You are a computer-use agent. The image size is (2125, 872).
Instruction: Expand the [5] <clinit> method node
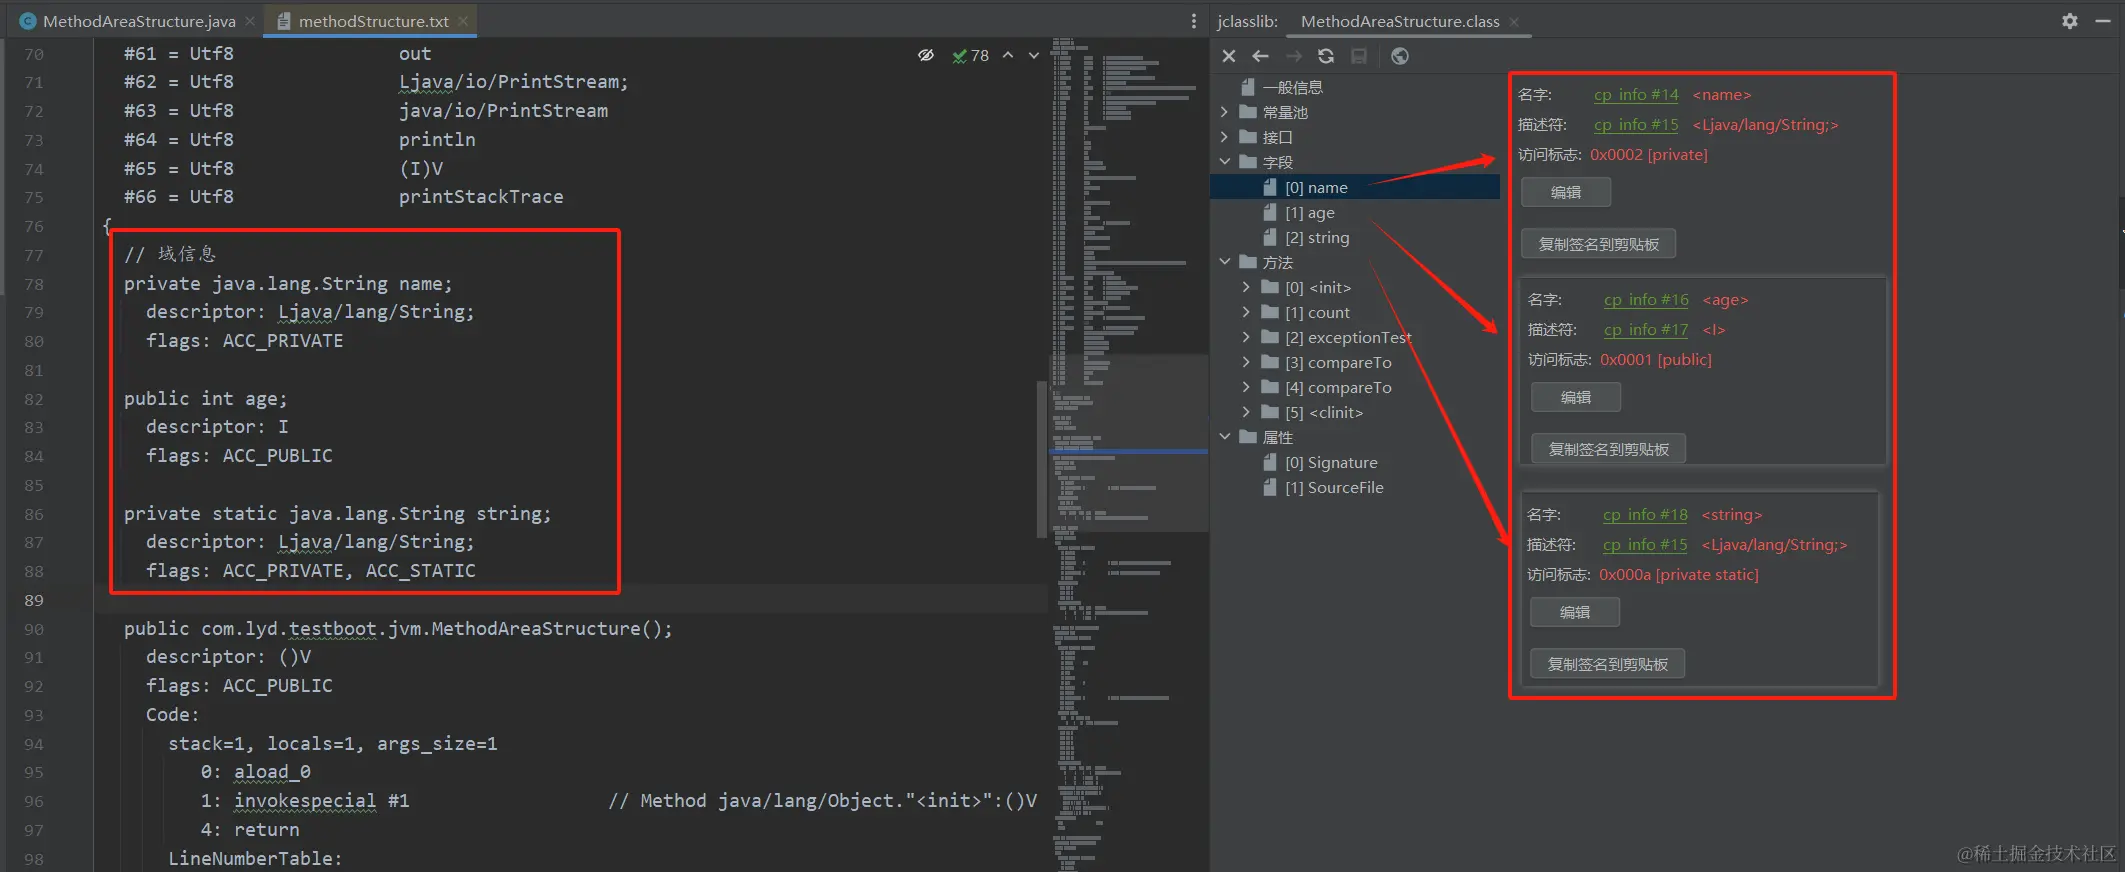[x=1246, y=412]
